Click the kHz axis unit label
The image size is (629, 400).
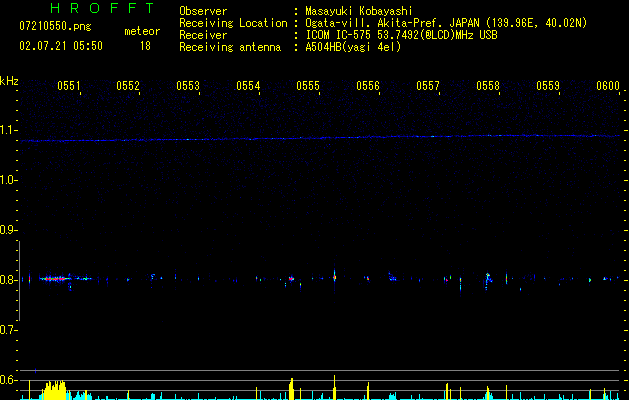[x=9, y=81]
